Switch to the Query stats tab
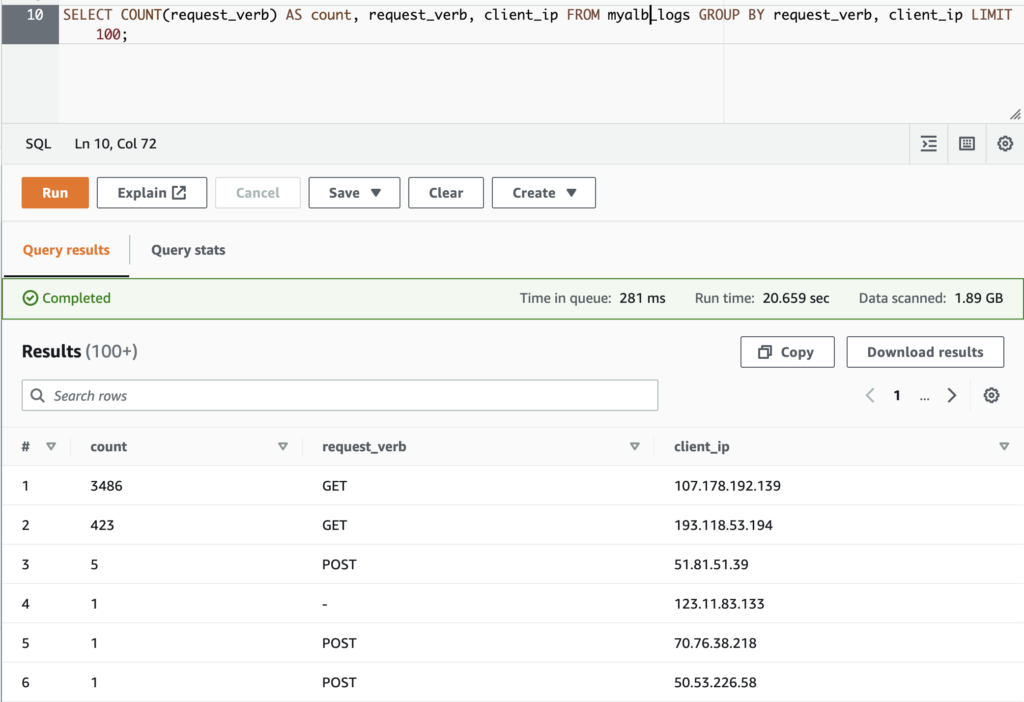Image resolution: width=1024 pixels, height=702 pixels. [187, 250]
